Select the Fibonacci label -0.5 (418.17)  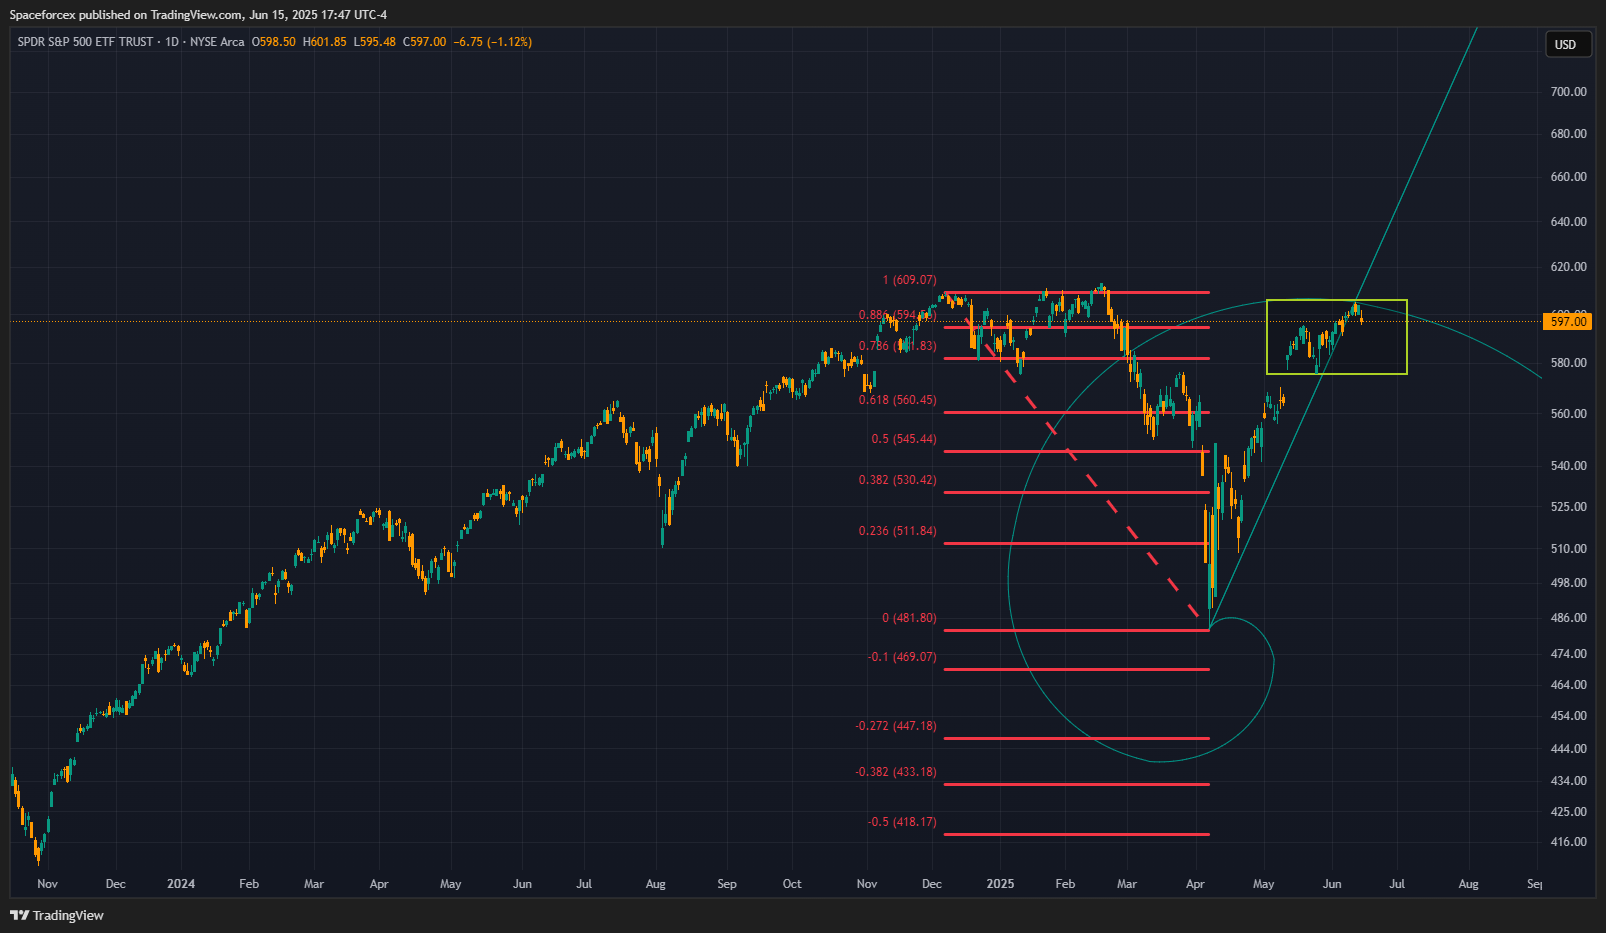click(x=902, y=821)
